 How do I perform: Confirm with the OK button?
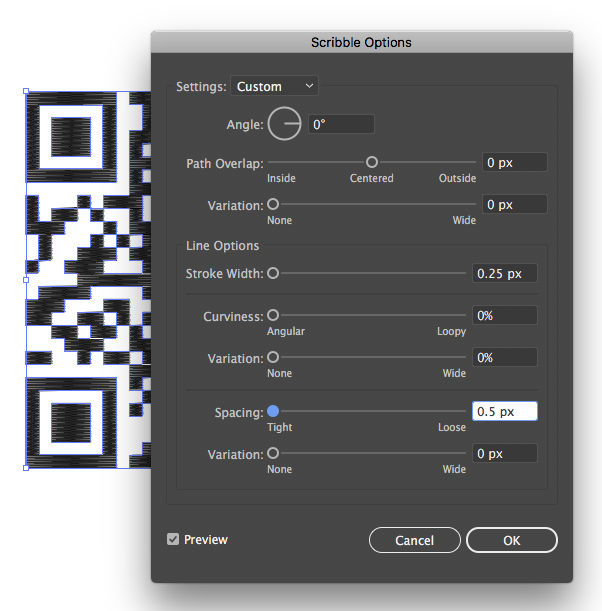click(512, 540)
